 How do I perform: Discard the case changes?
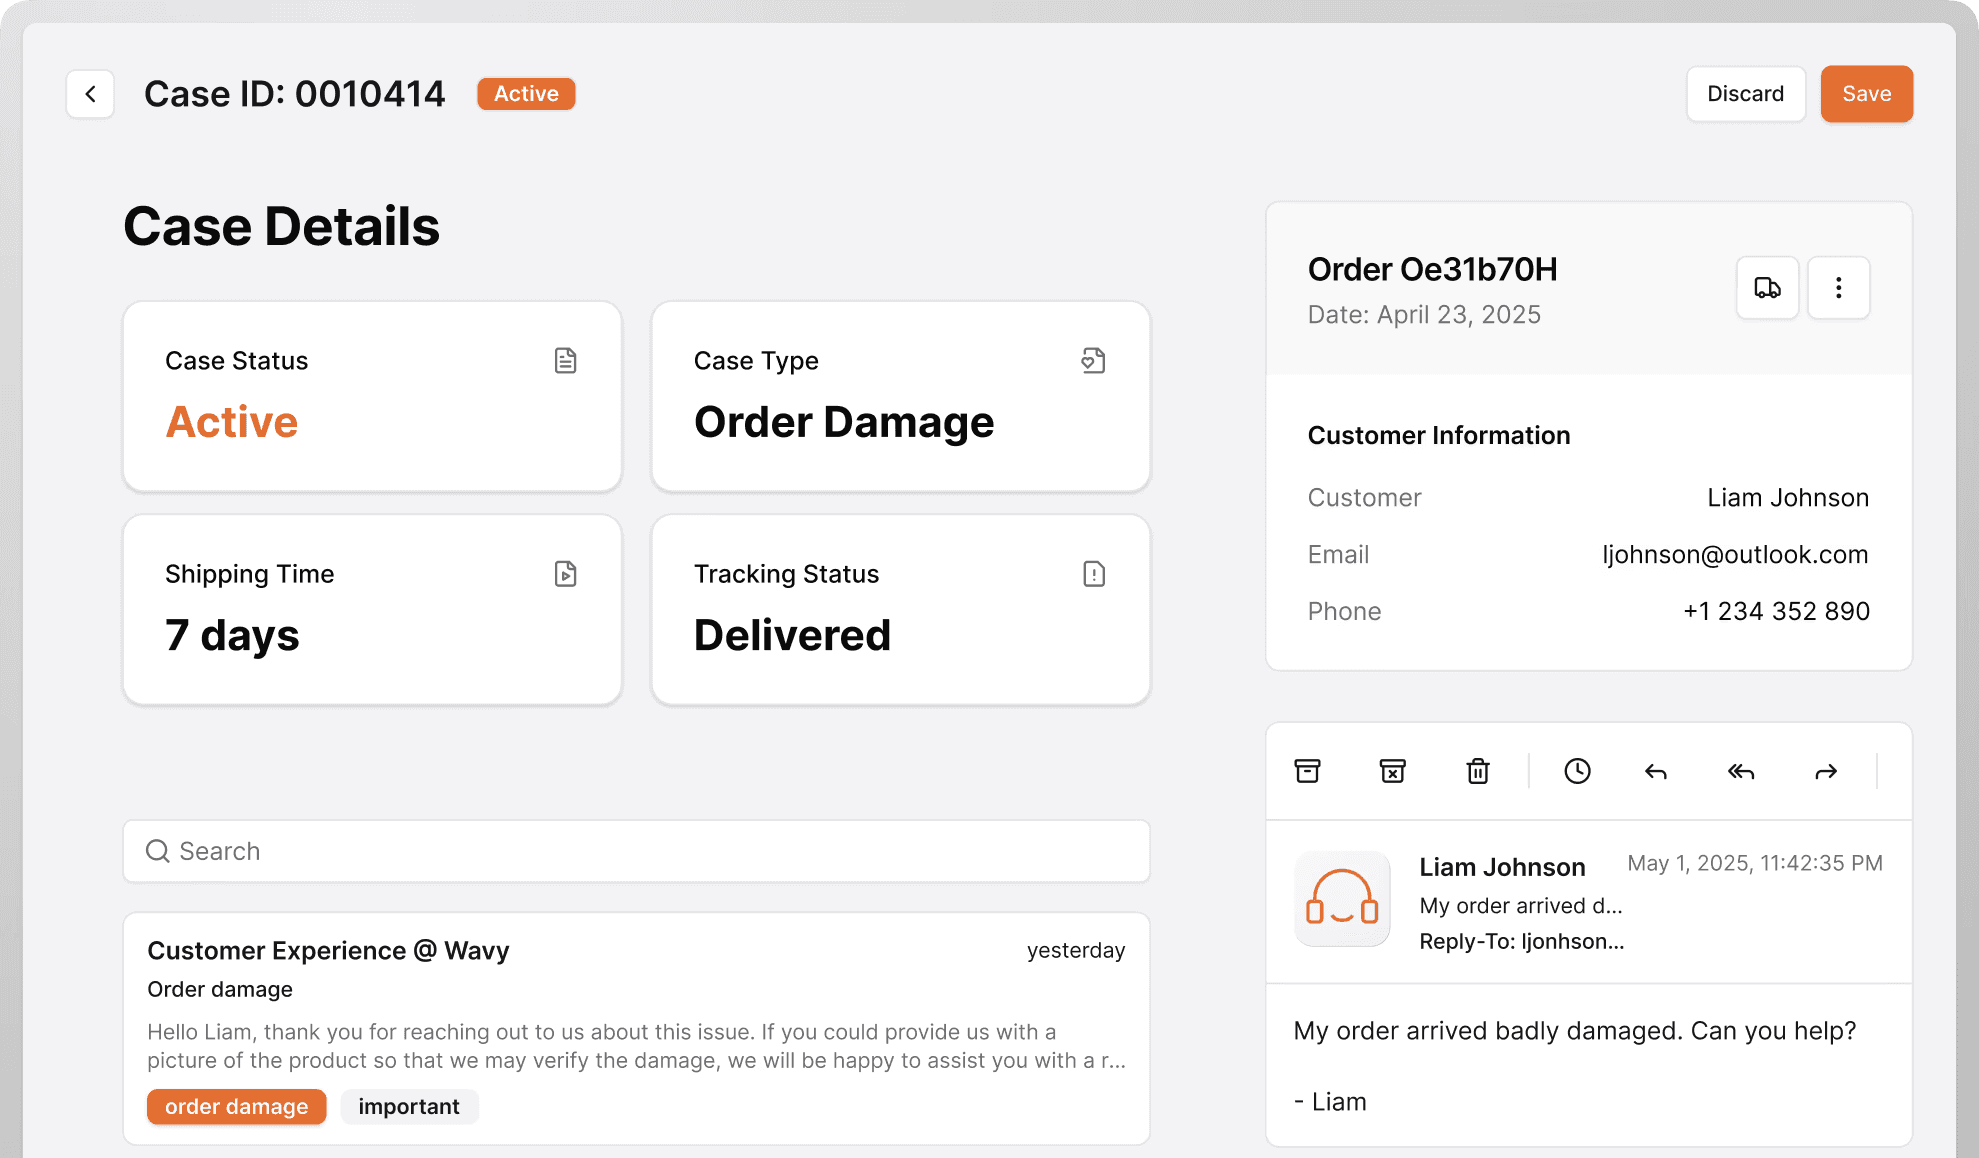click(x=1745, y=94)
